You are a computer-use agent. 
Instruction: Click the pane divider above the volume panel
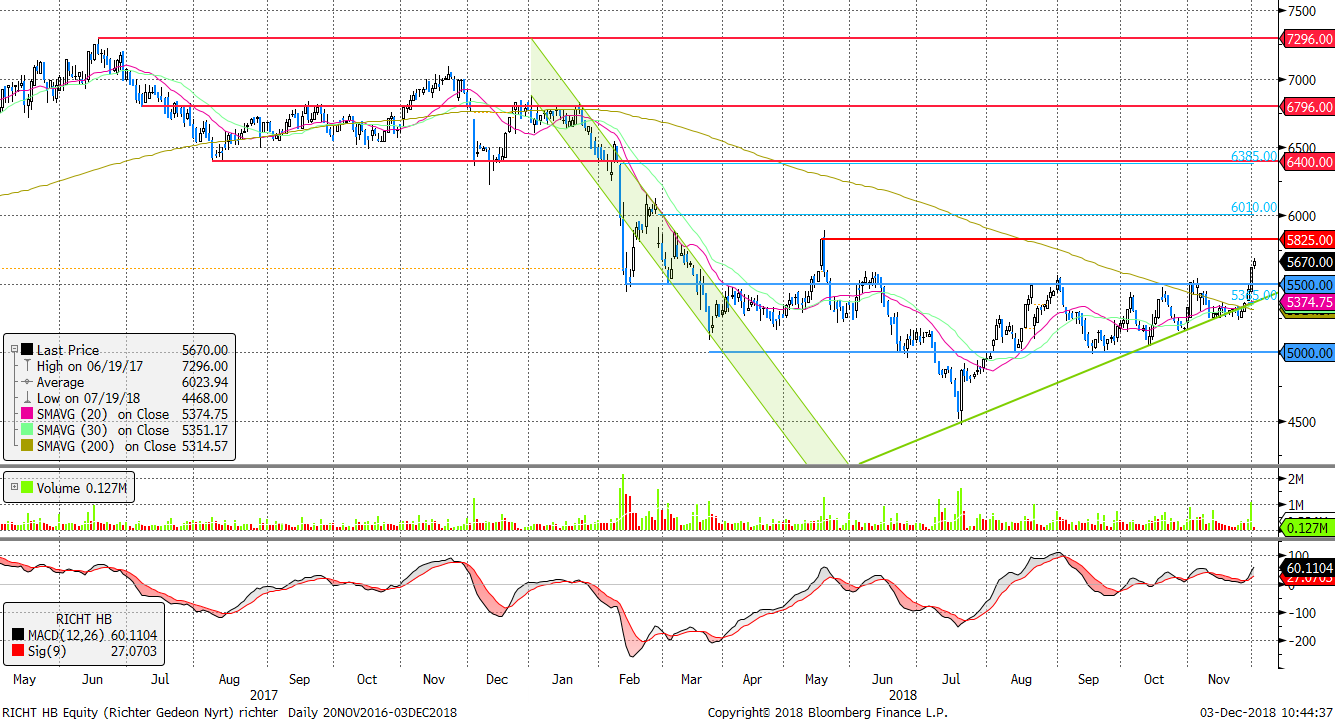(x=640, y=467)
